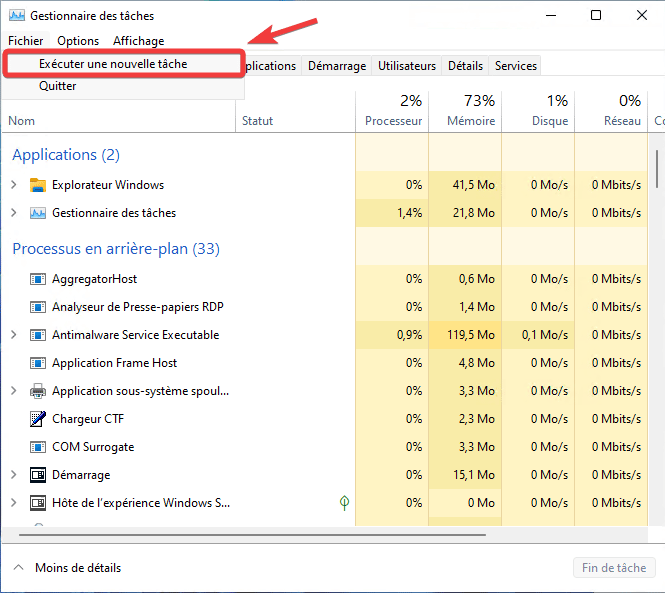Image resolution: width=665 pixels, height=593 pixels.
Task: Click the 119,5 Mo memory value
Action: pyautogui.click(x=471, y=335)
